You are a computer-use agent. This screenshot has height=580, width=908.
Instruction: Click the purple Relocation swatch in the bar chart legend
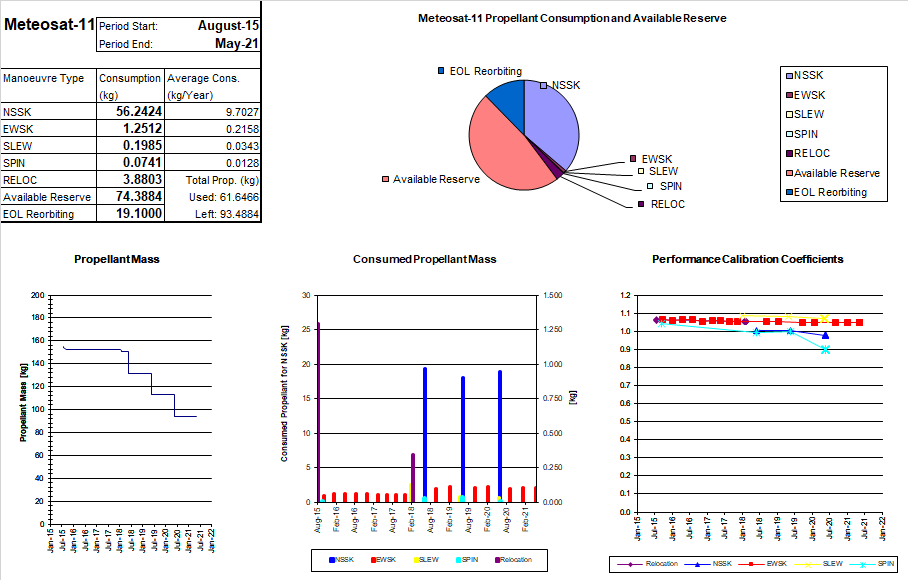497,560
